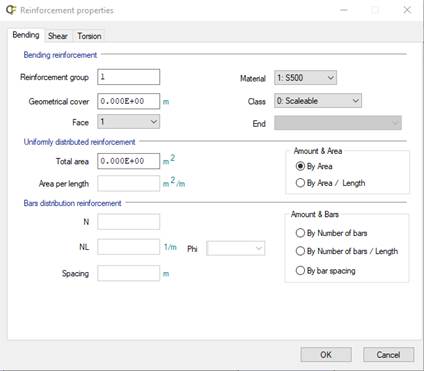This screenshot has height=371, width=424.
Task: Open the Phi dropdown
Action: (236, 248)
